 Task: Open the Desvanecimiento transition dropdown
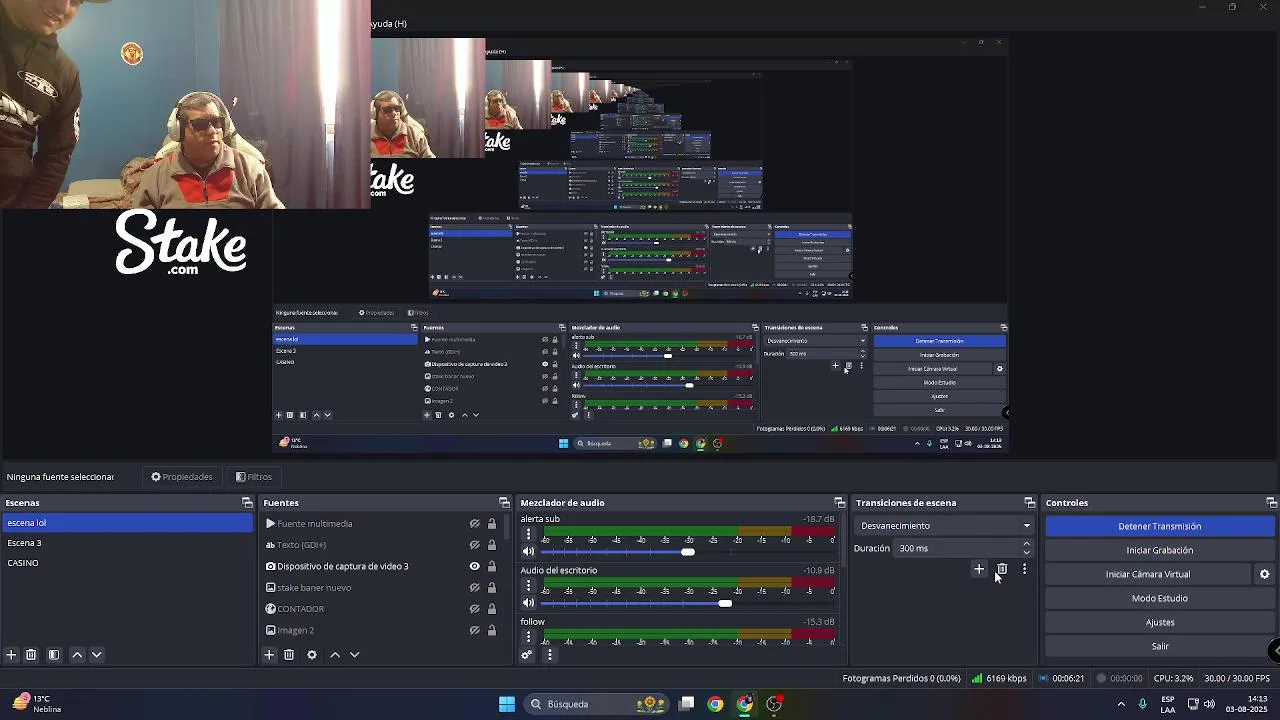point(945,526)
